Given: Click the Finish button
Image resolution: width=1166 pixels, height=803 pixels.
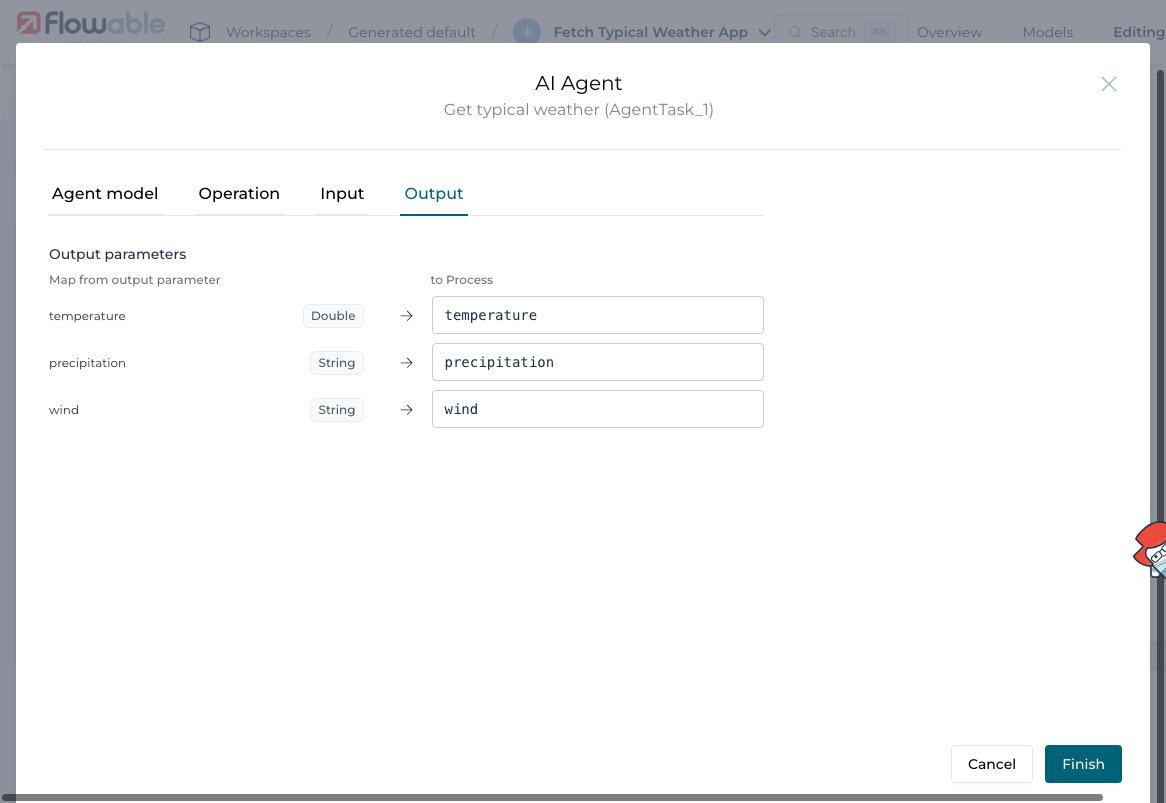Looking at the screenshot, I should tap(1083, 763).
